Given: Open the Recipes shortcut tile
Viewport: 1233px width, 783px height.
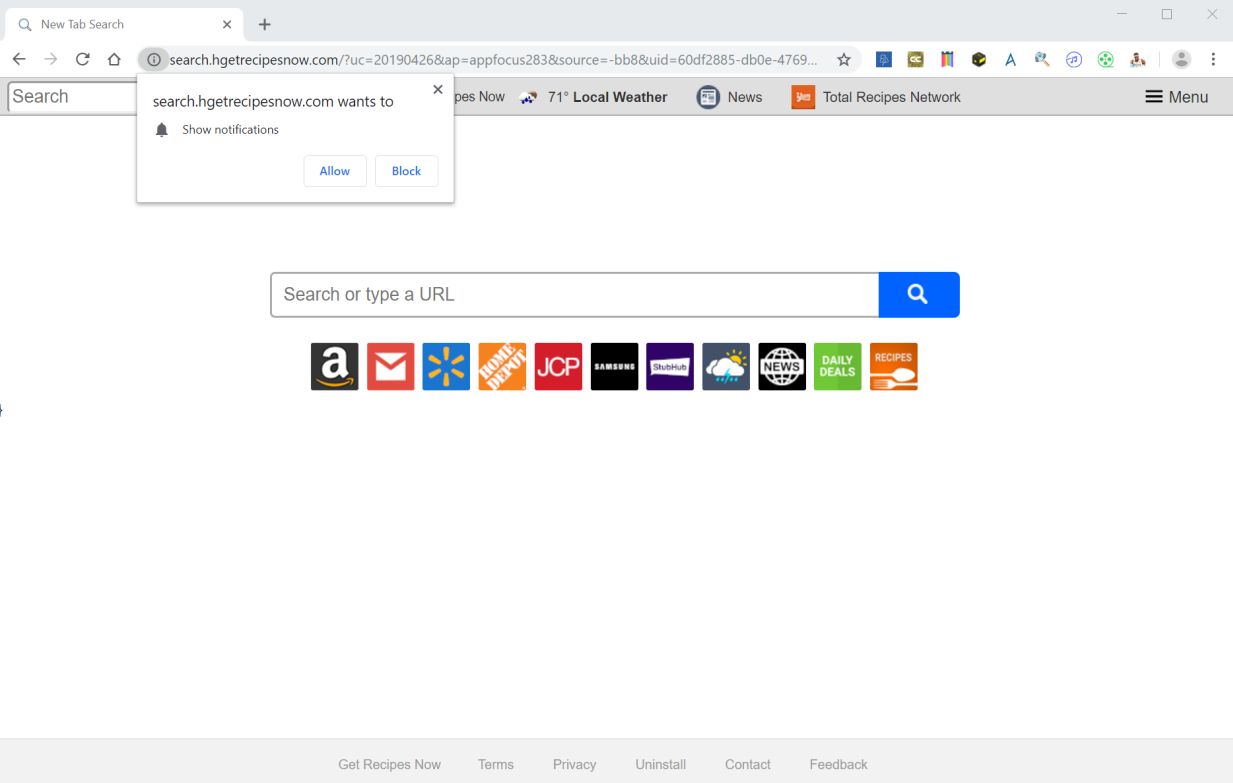Looking at the screenshot, I should (894, 366).
